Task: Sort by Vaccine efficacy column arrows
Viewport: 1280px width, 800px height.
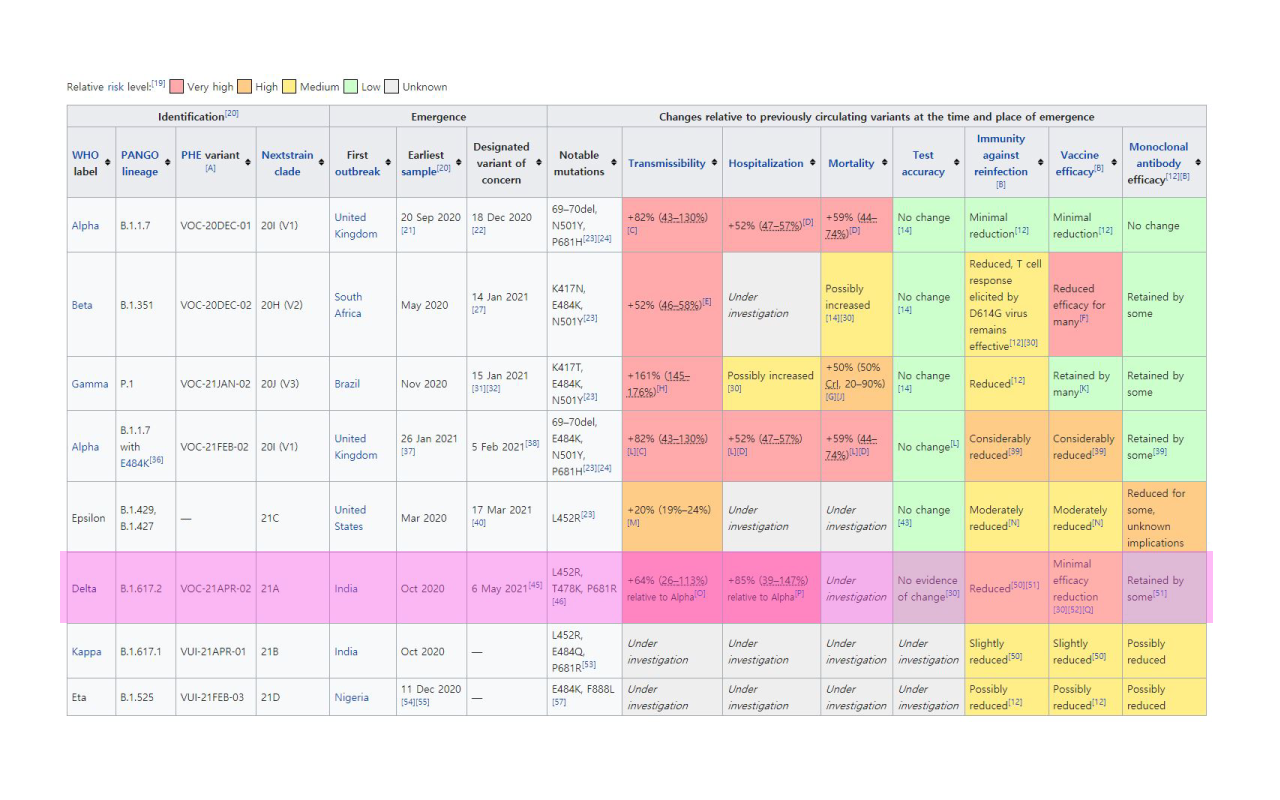Action: pos(1114,163)
